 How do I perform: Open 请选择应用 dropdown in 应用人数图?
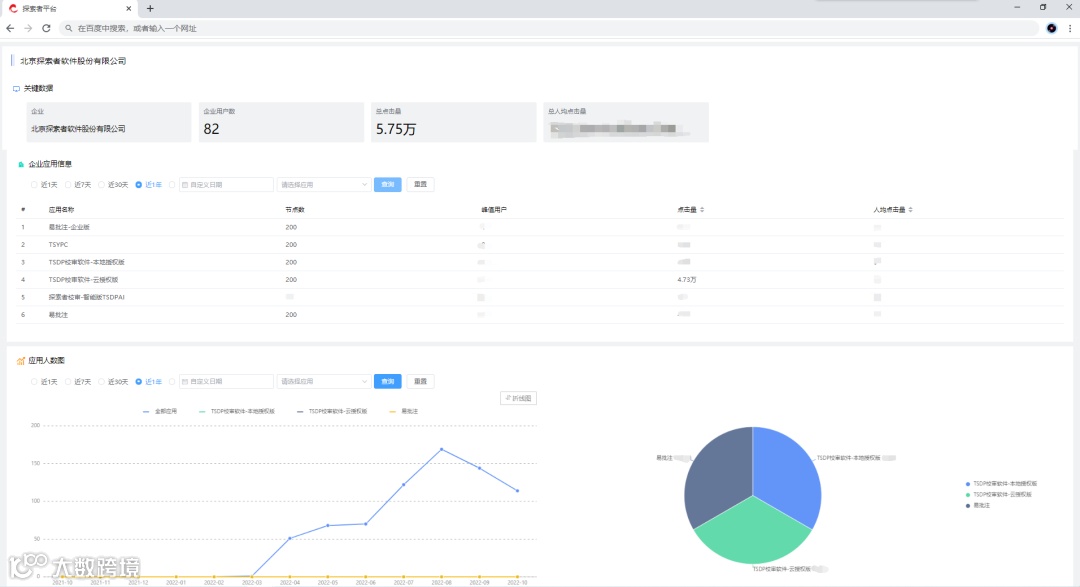[x=324, y=382]
